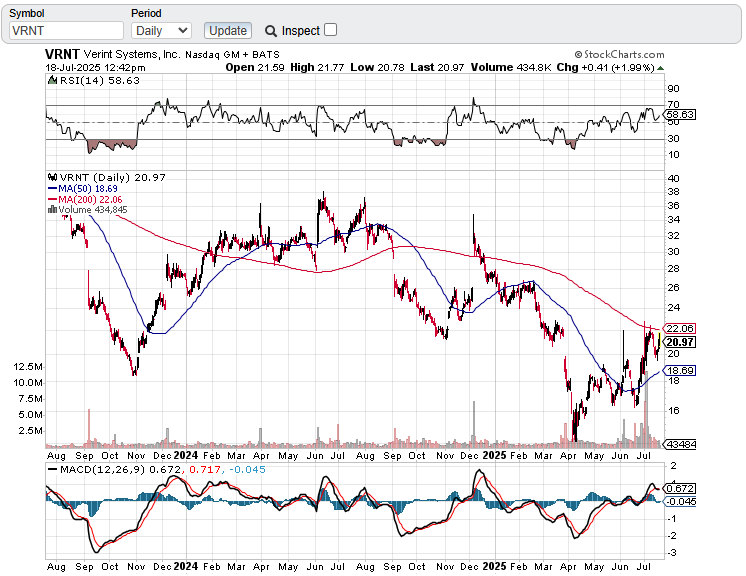Click the RSI(14) legend icon
Screen dimensions: 746x576
tap(53, 80)
